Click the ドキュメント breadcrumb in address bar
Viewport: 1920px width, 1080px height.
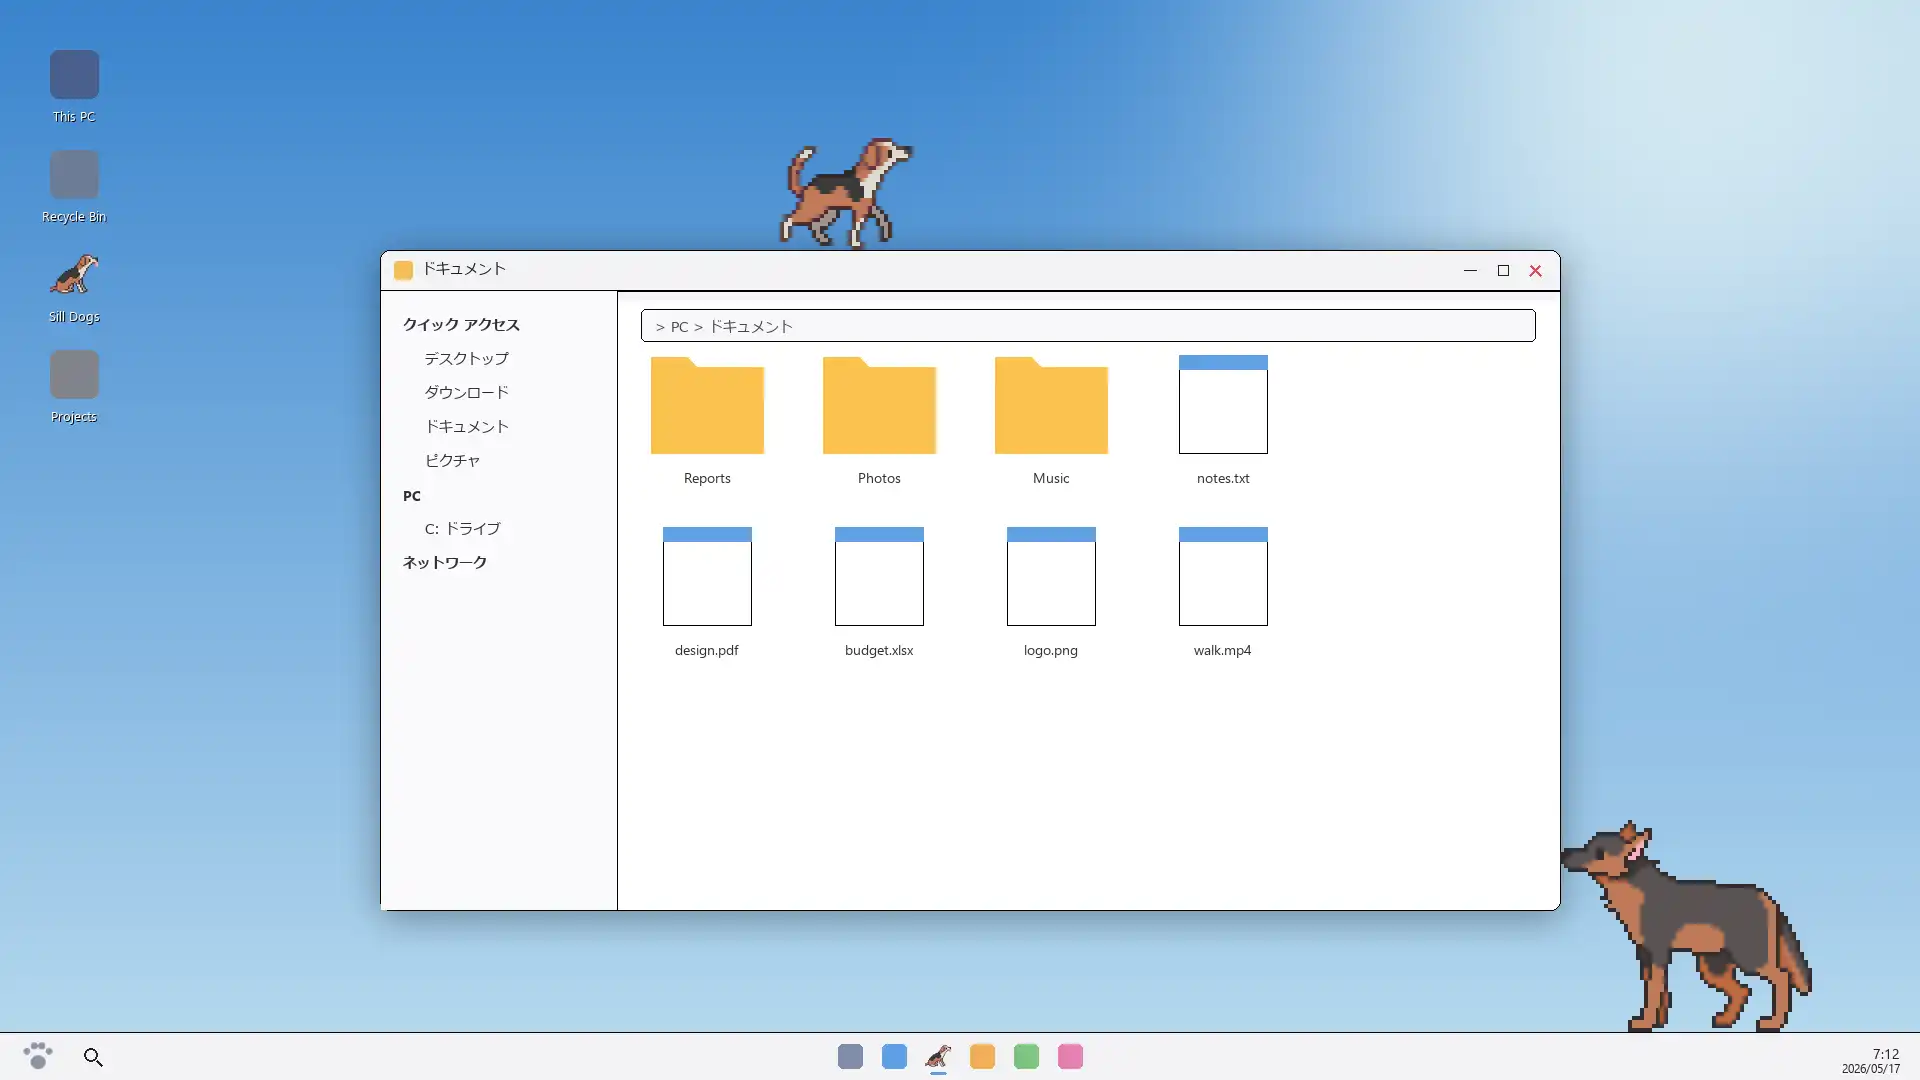(750, 327)
